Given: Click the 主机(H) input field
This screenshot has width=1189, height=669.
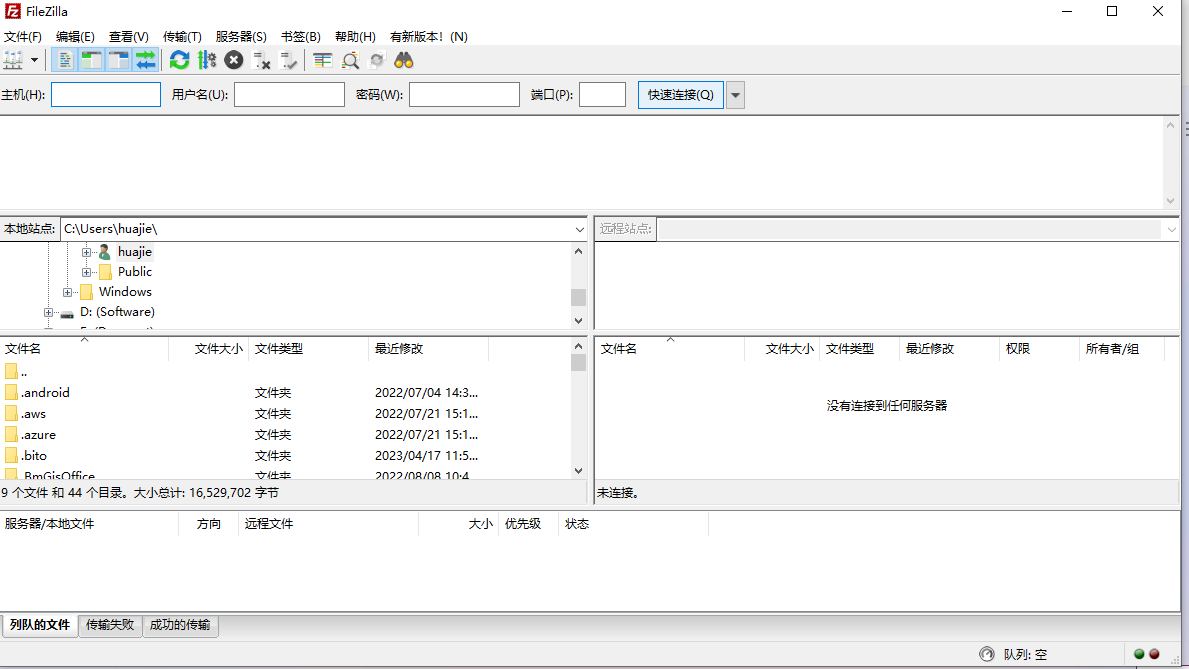Looking at the screenshot, I should (x=106, y=95).
